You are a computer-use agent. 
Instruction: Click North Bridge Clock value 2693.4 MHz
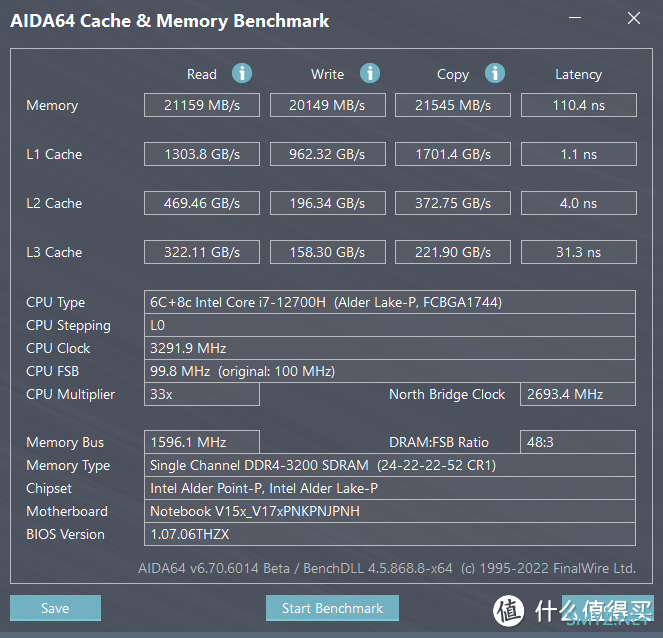pos(578,394)
